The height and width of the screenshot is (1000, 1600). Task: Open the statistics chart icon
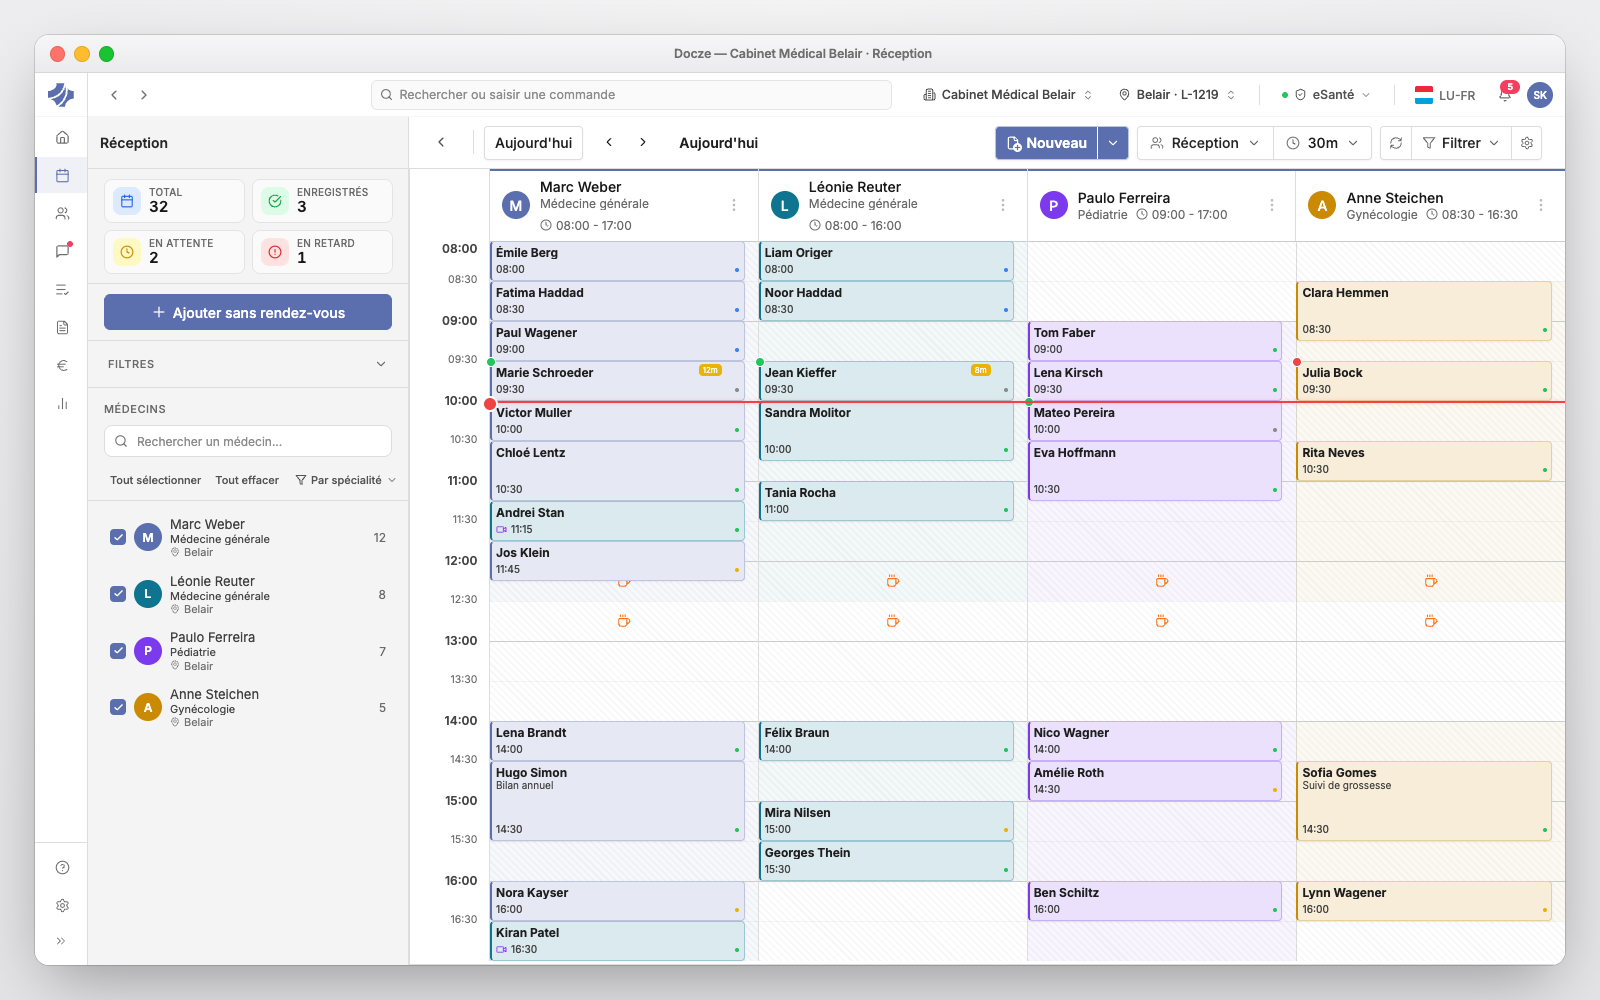62,404
